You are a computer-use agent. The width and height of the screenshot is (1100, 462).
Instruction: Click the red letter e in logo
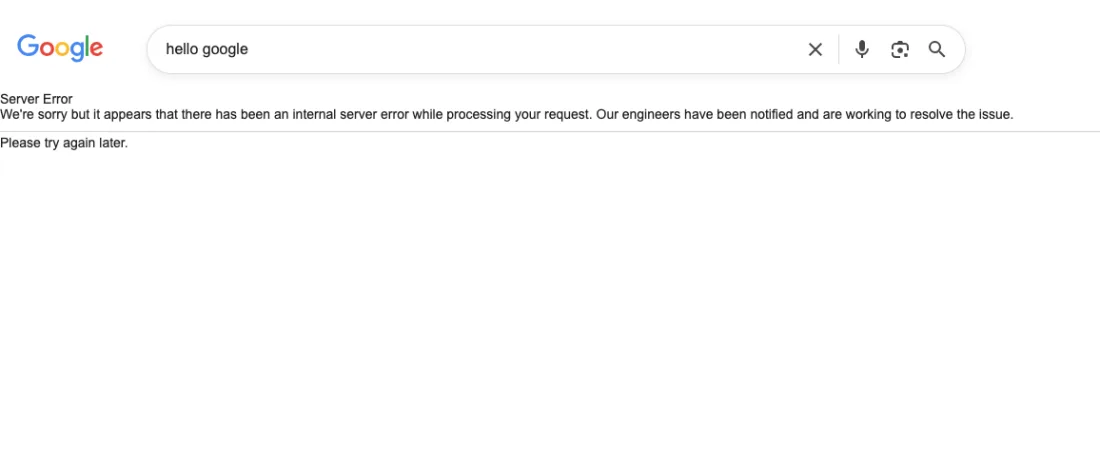(95, 49)
